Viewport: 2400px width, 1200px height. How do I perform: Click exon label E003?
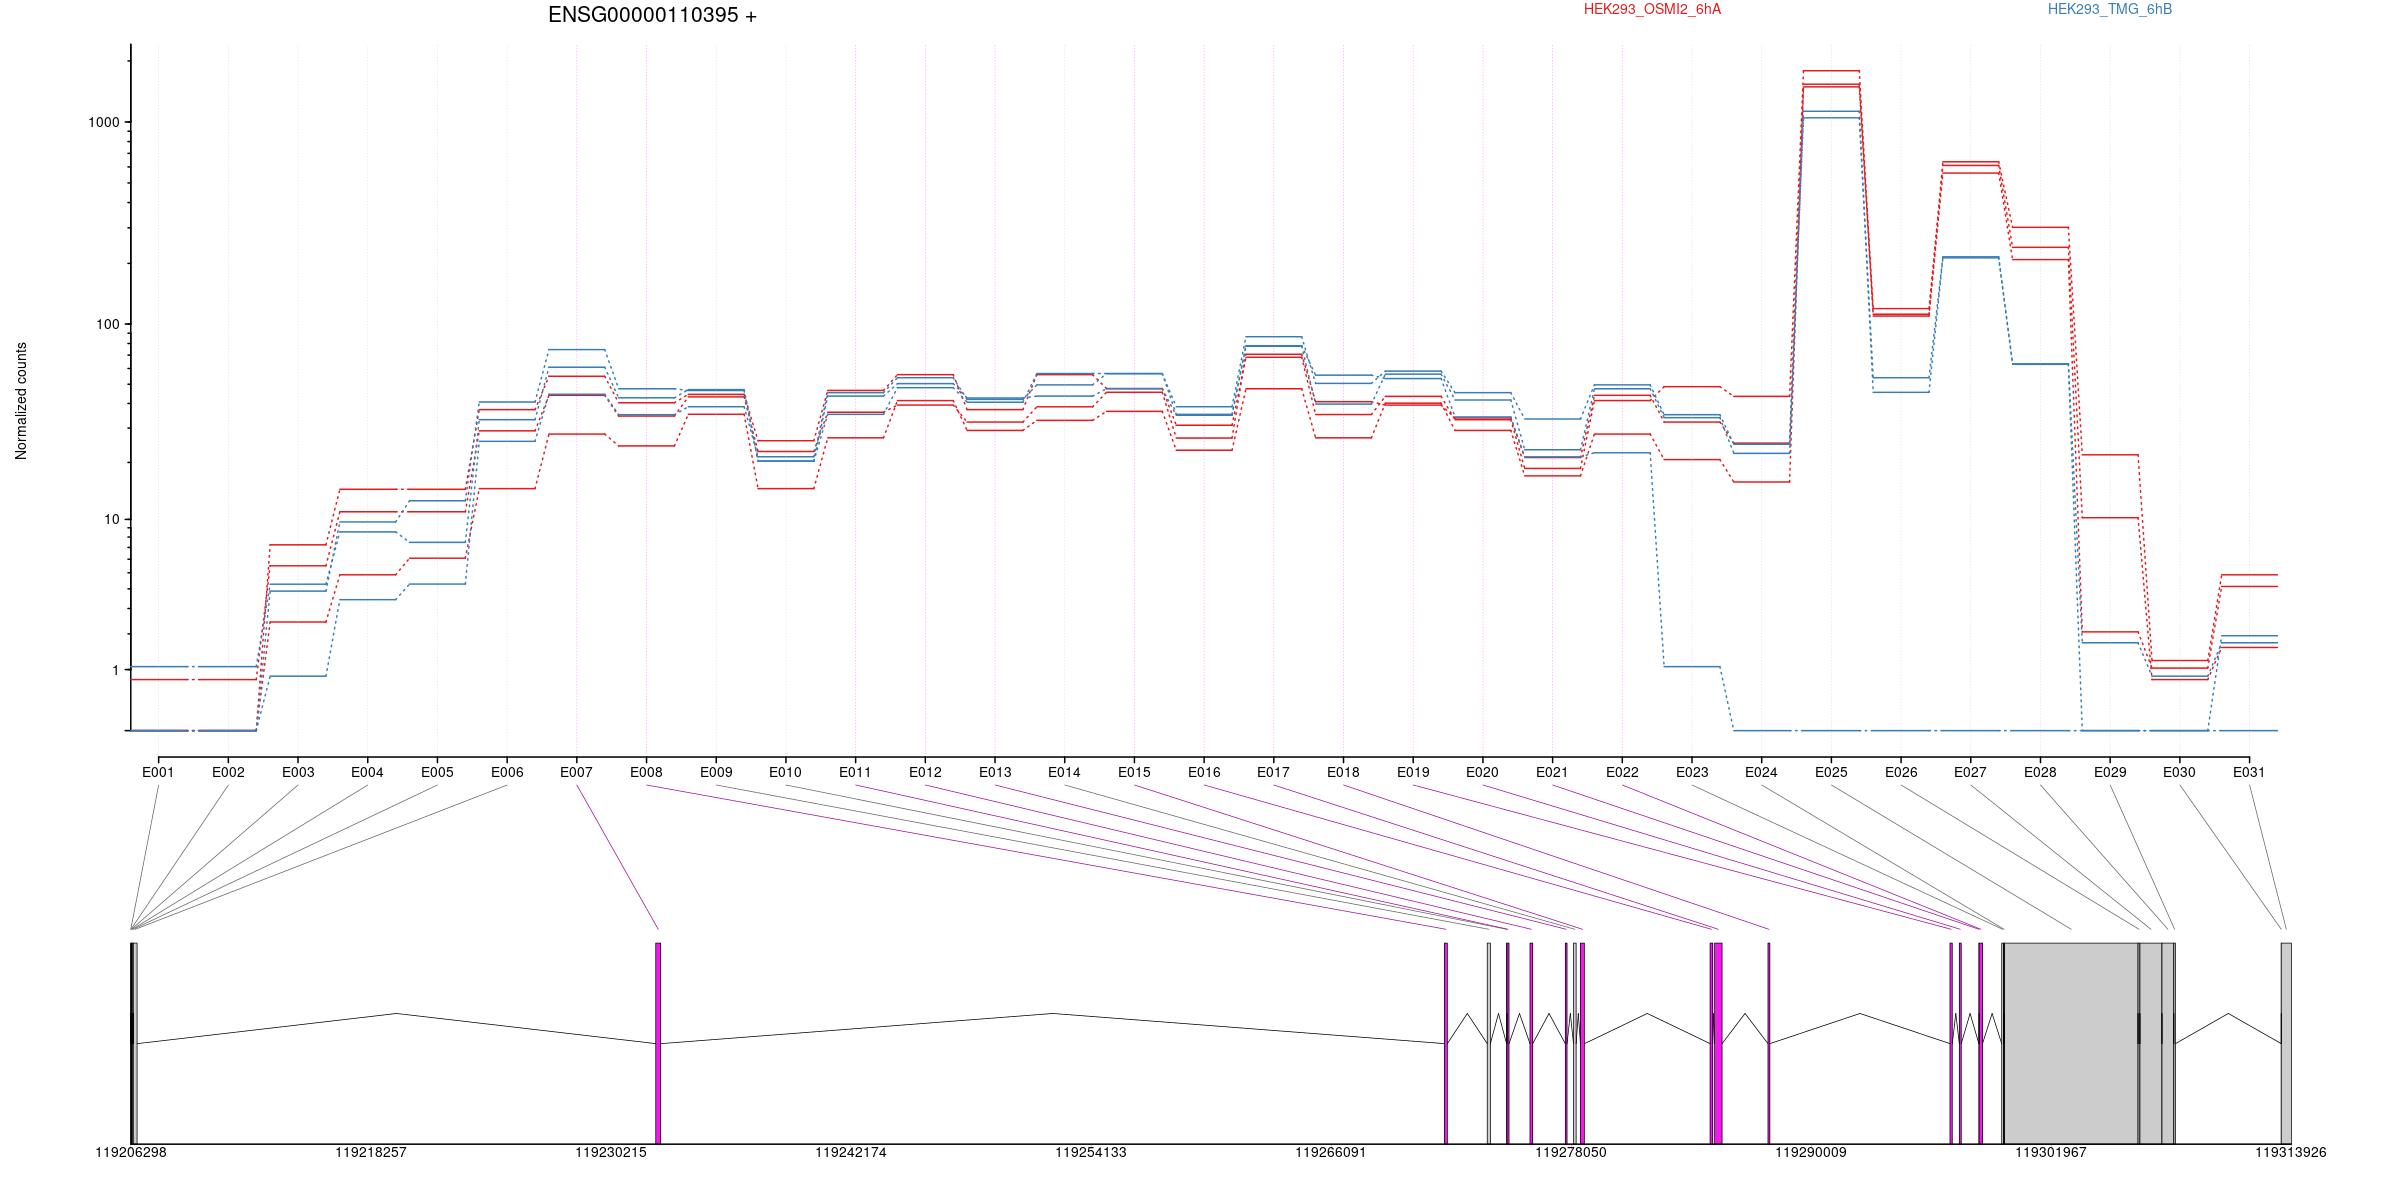click(298, 772)
